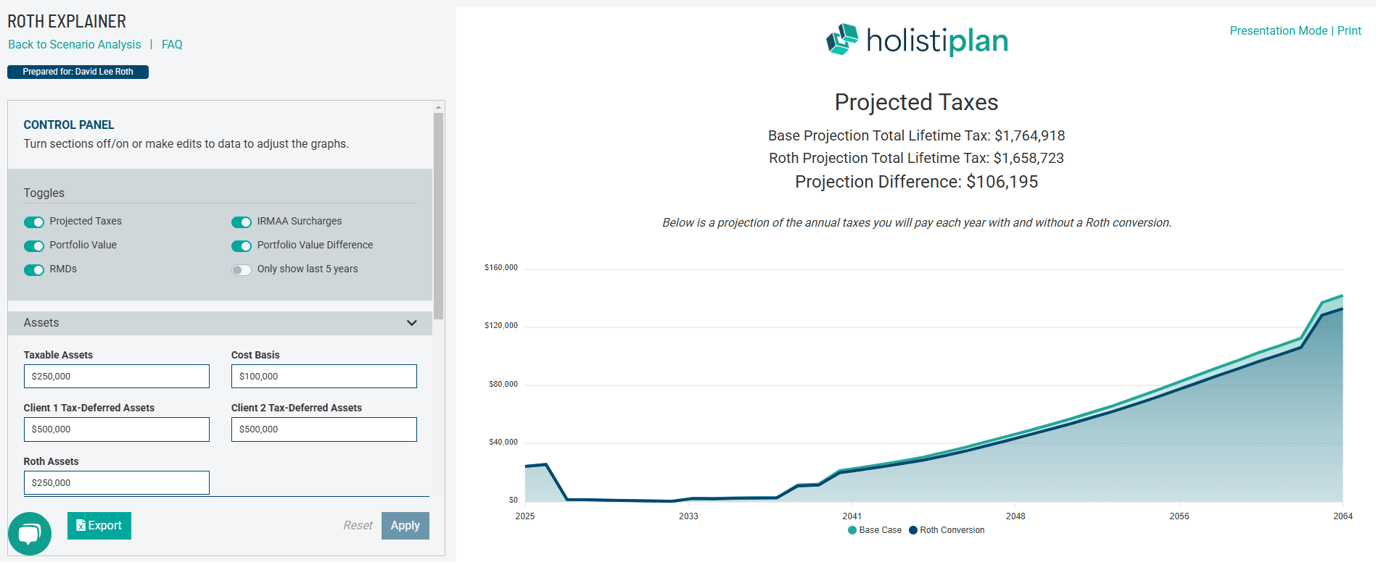1376x562 pixels.
Task: Disable the Portfolio Value toggle
Action: [x=34, y=246]
